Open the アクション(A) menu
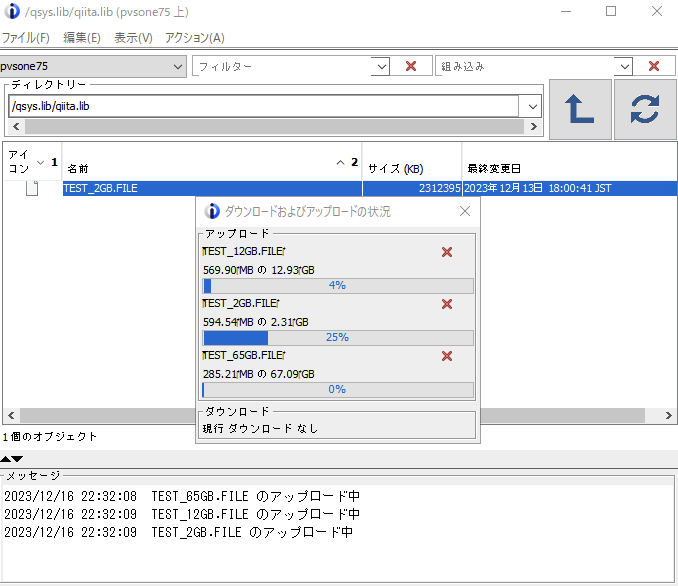Image resolution: width=678 pixels, height=586 pixels. click(x=195, y=38)
